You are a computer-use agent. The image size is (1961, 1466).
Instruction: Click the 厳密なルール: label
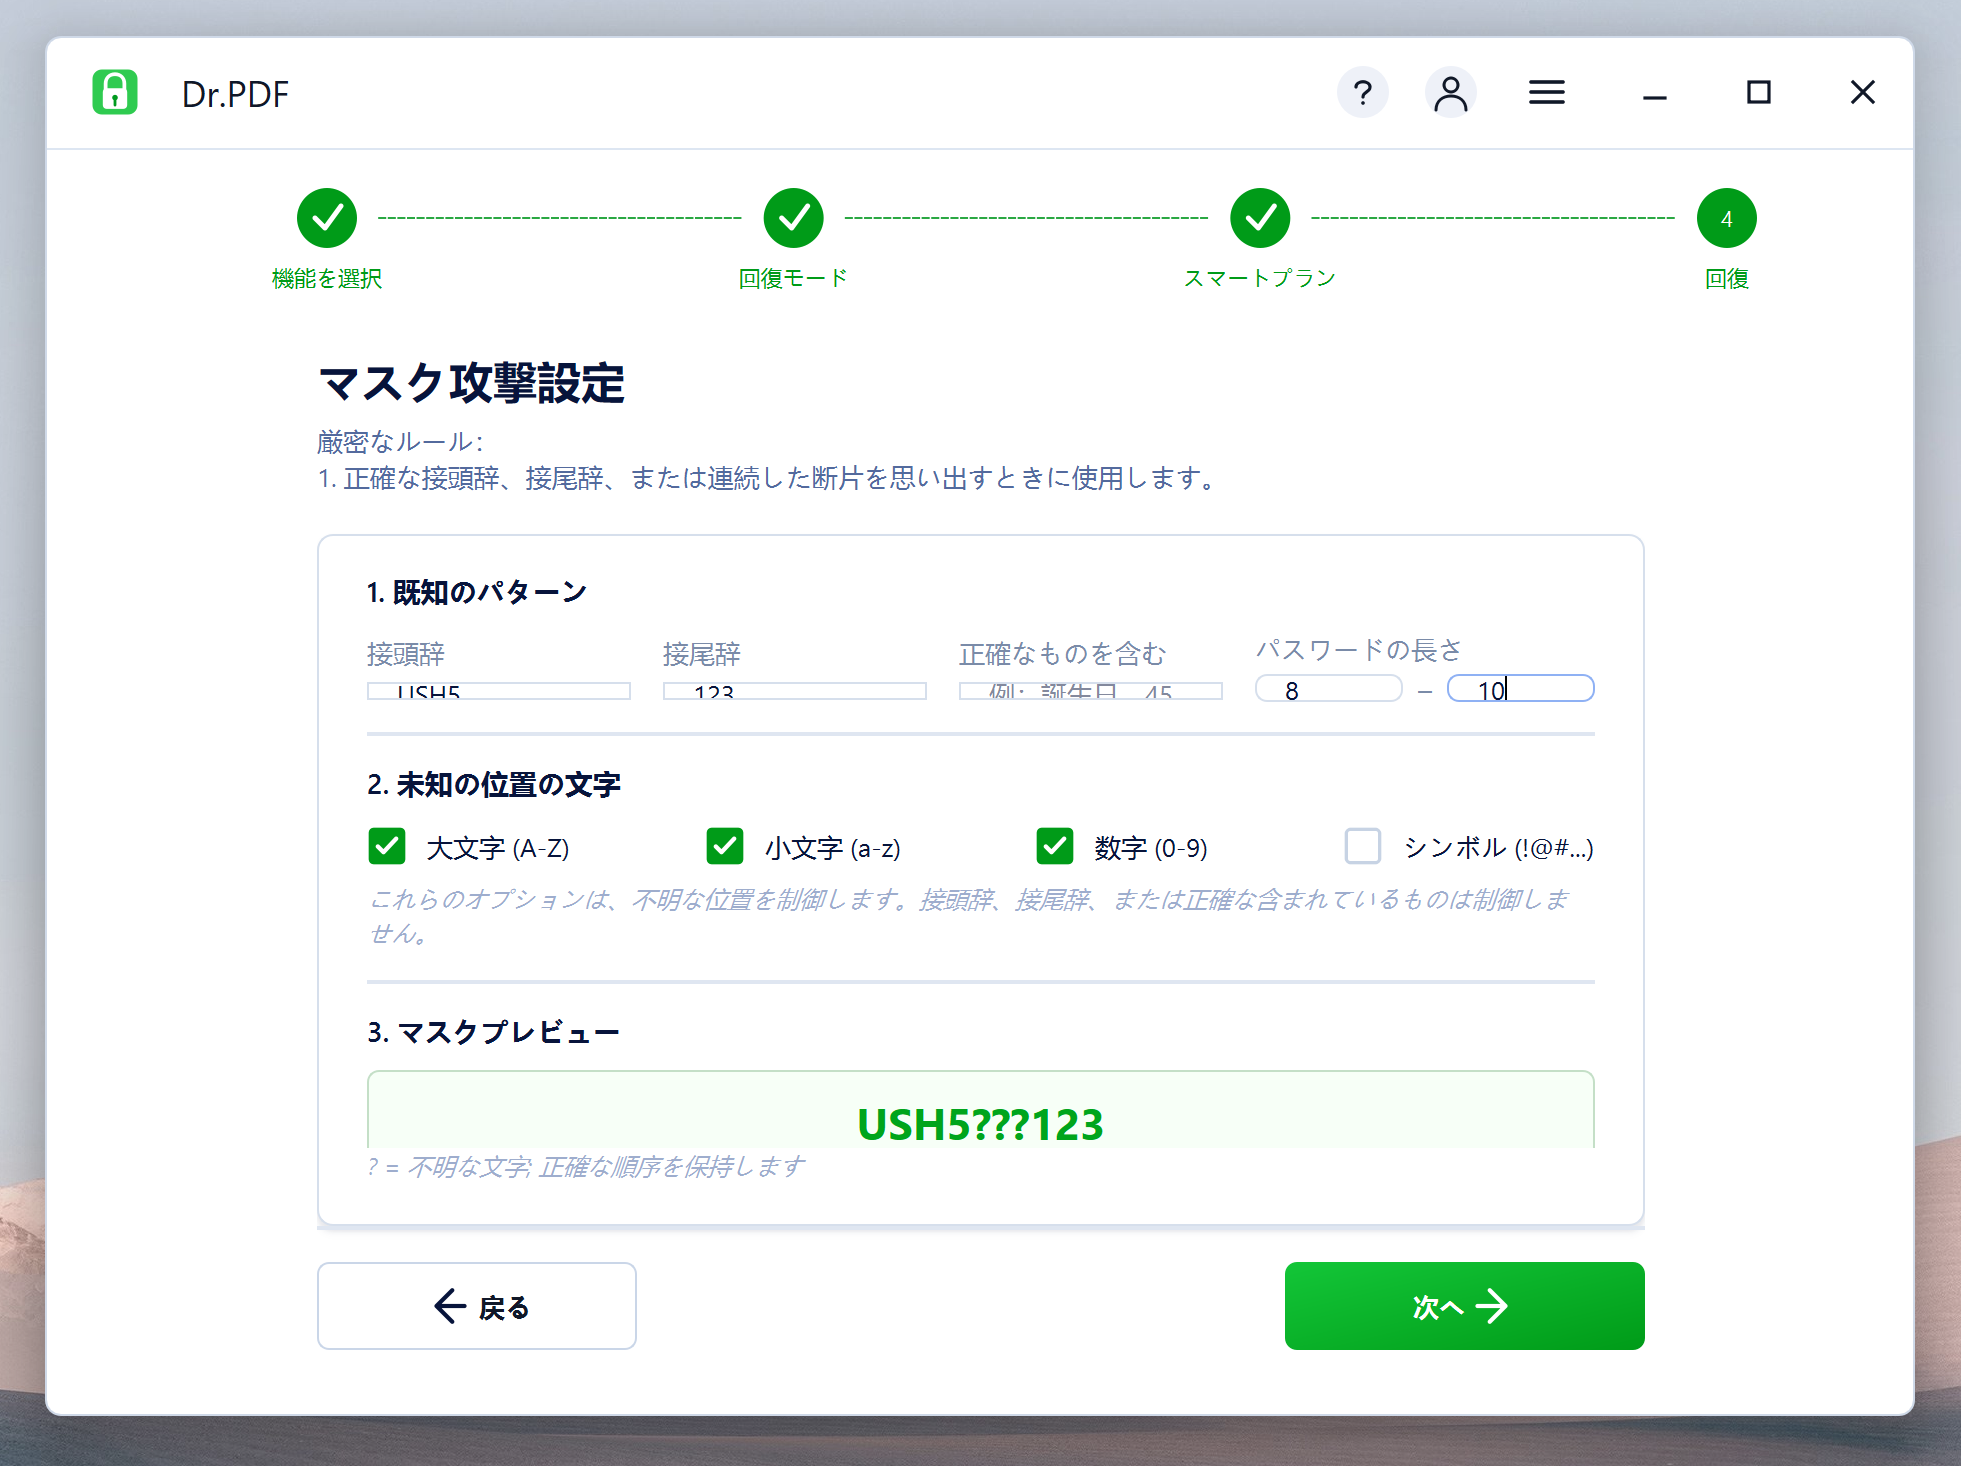400,442
